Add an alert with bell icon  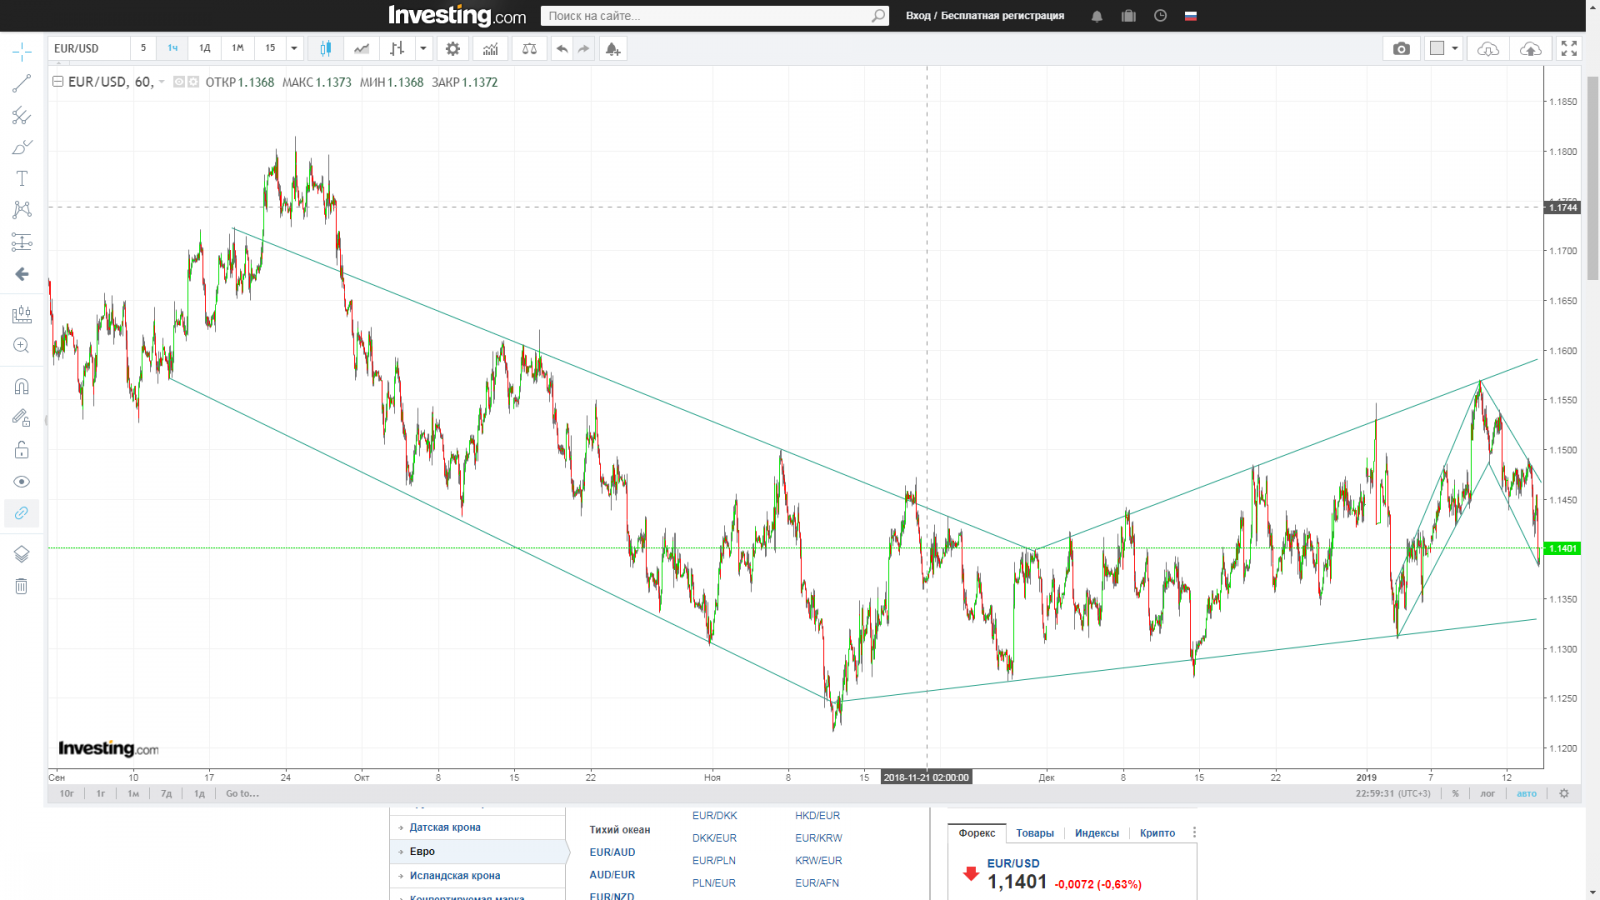coord(612,49)
